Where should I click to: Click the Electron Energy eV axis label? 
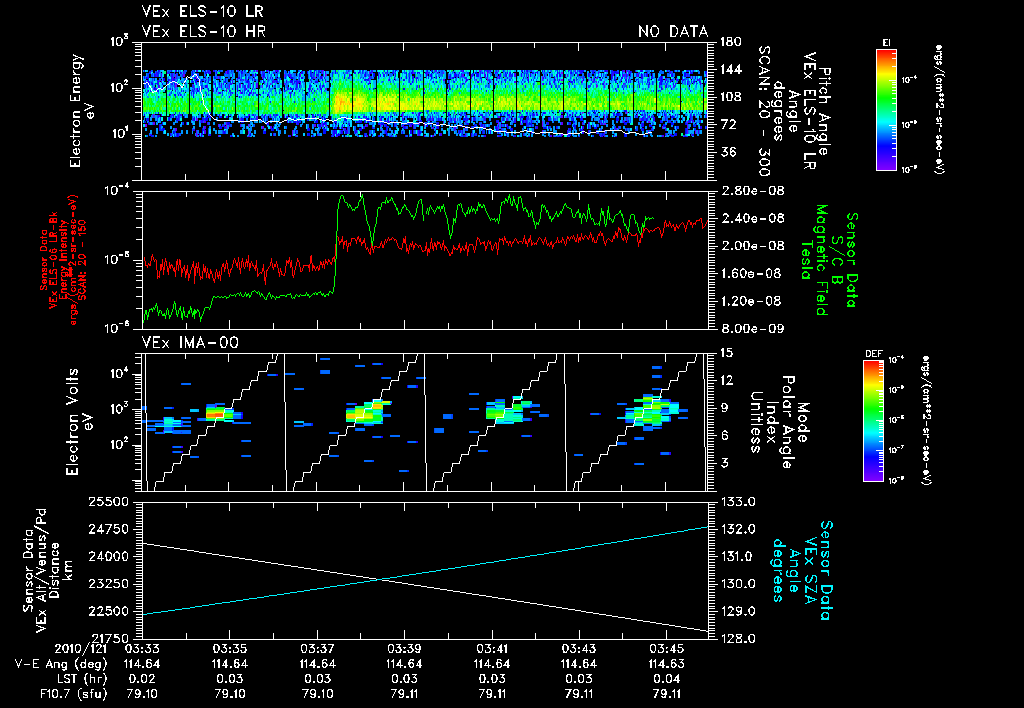click(x=82, y=111)
